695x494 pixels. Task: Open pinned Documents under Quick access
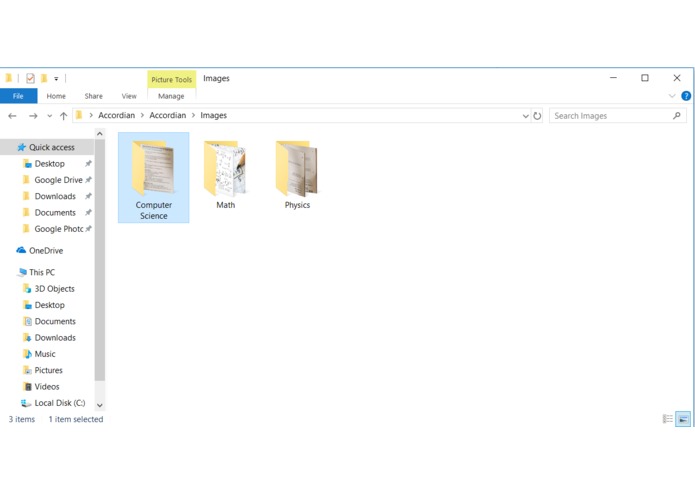coord(55,213)
